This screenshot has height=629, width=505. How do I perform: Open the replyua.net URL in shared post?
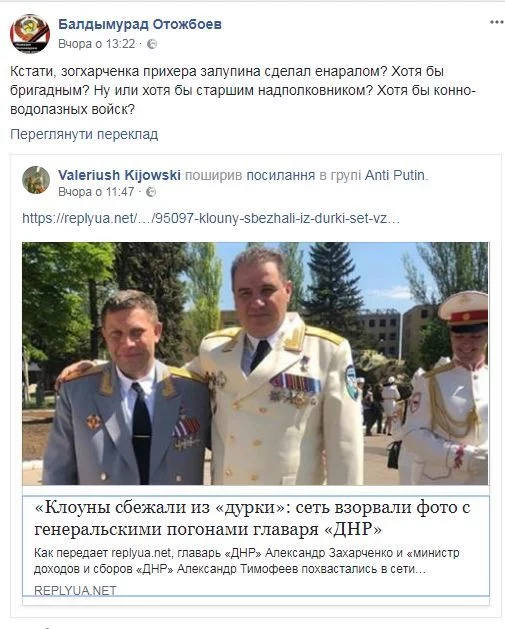click(211, 218)
